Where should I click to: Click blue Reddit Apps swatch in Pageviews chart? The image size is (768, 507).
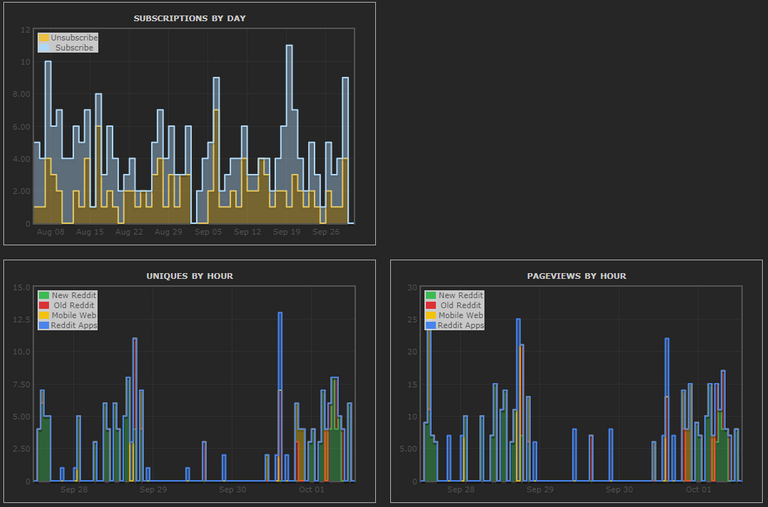tap(431, 325)
